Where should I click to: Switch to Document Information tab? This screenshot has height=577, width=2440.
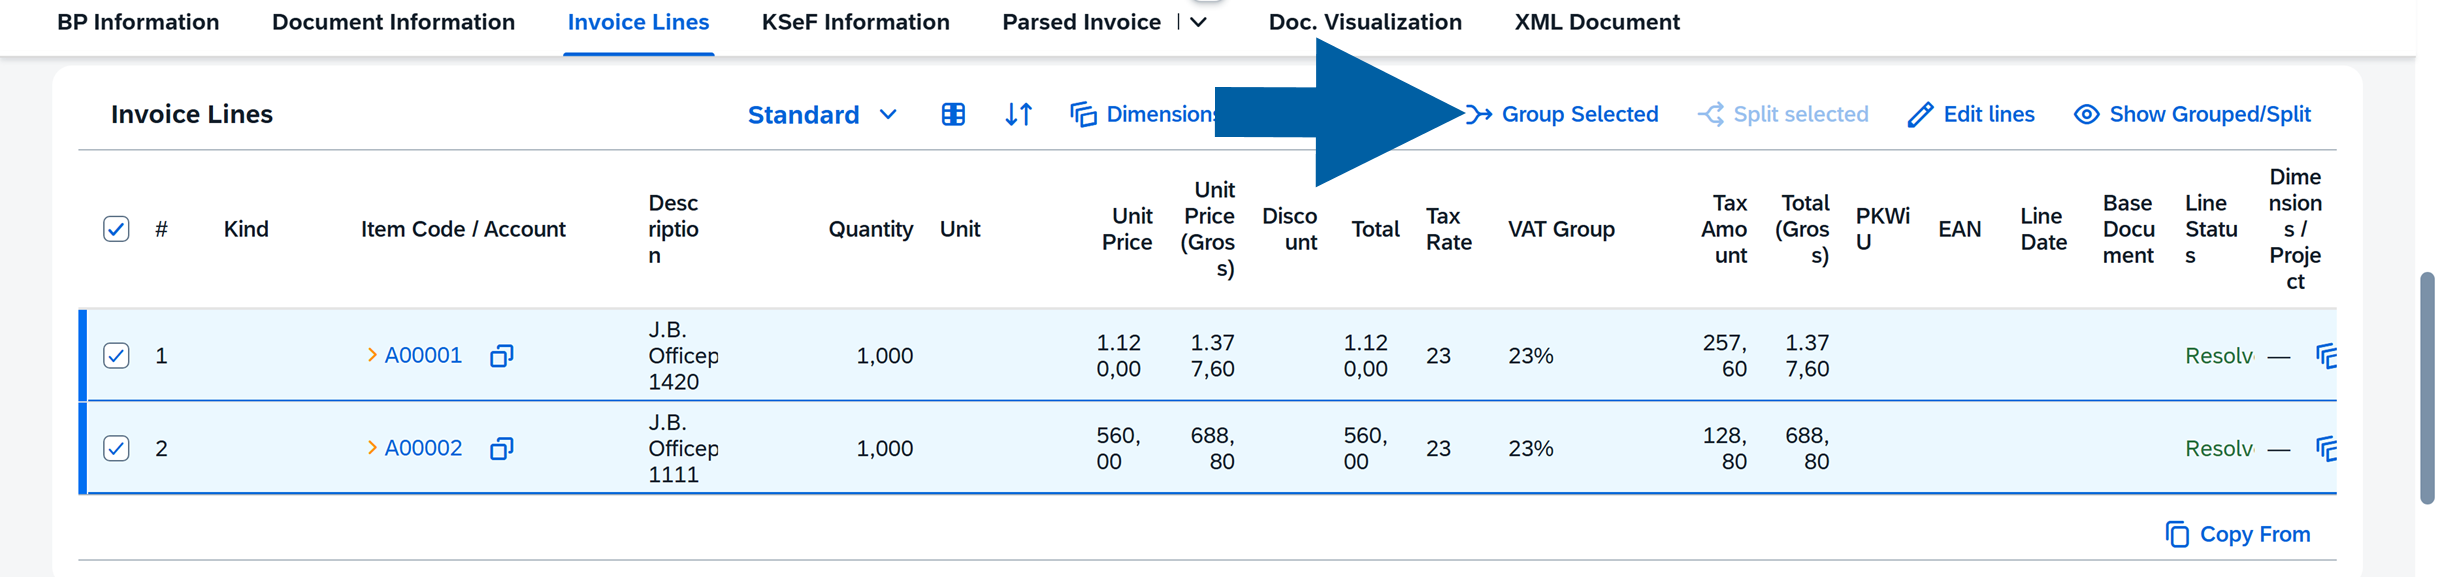click(393, 22)
